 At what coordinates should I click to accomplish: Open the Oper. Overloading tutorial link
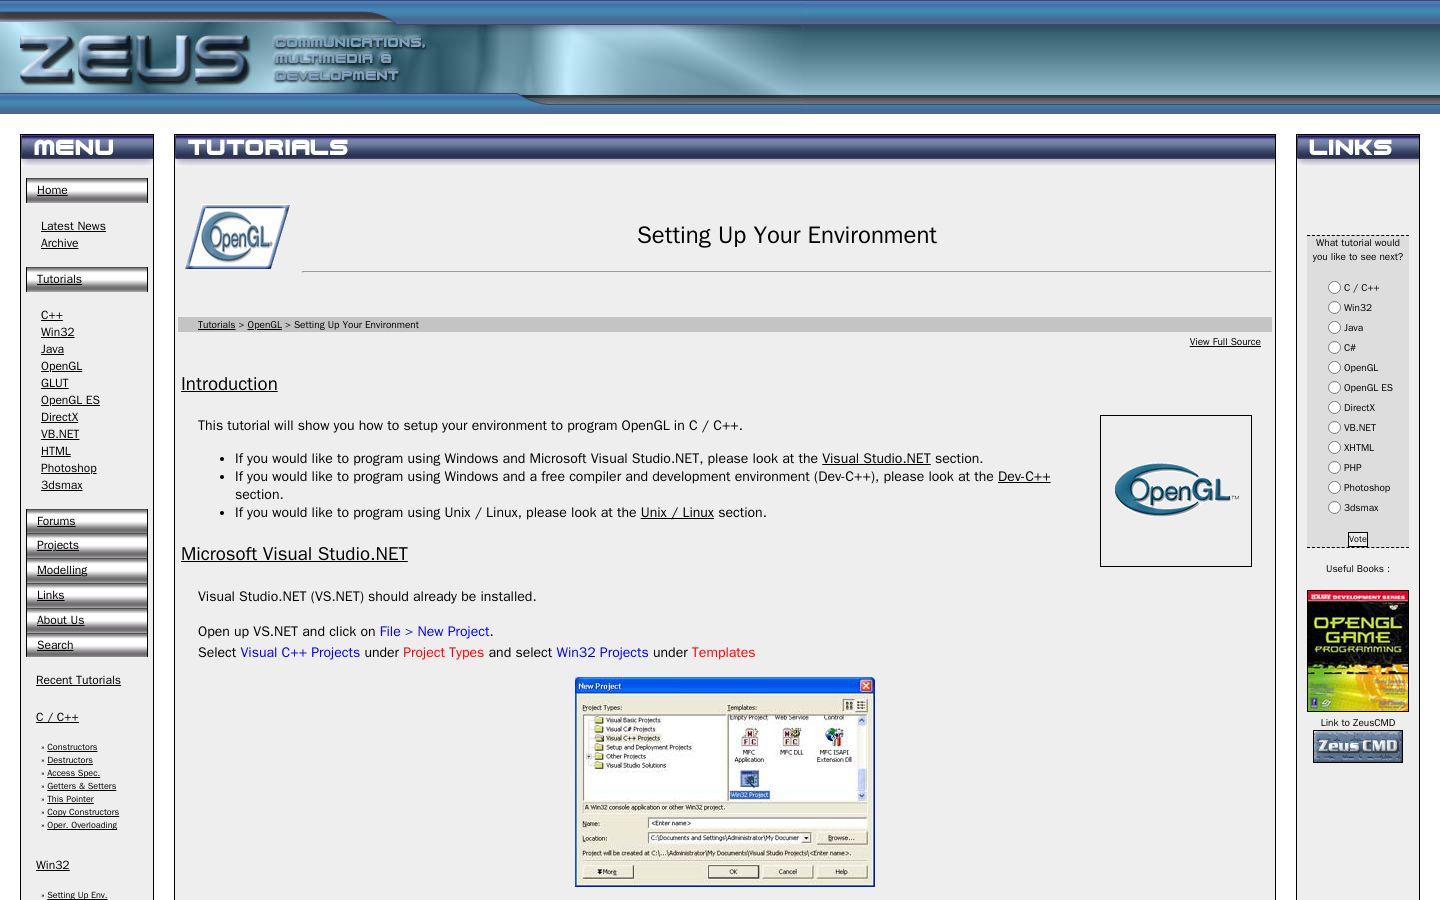pos(82,825)
